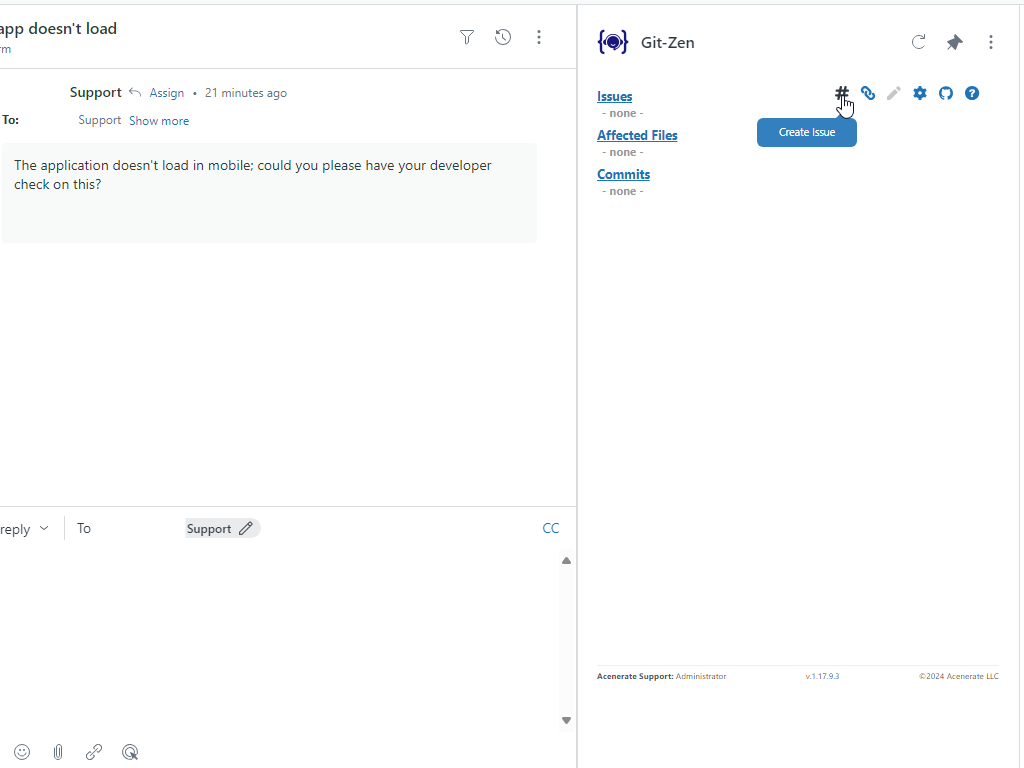Click the Commits section link
The image size is (1024, 768).
623,175
